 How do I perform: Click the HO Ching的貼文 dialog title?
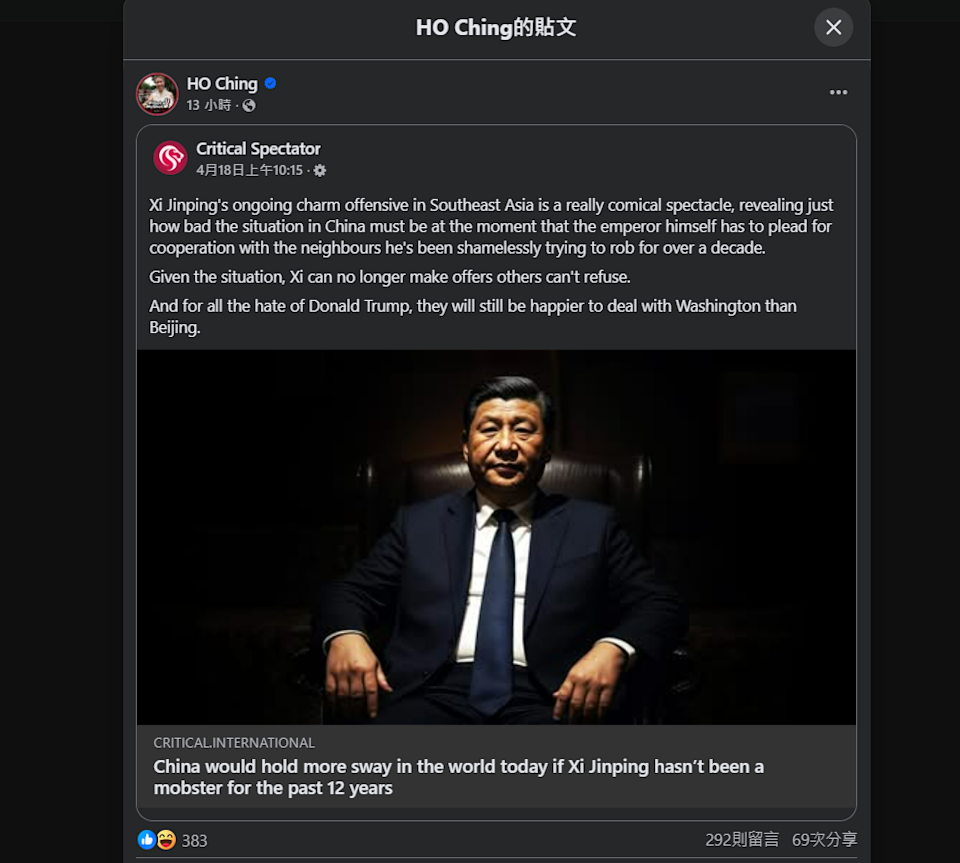495,27
